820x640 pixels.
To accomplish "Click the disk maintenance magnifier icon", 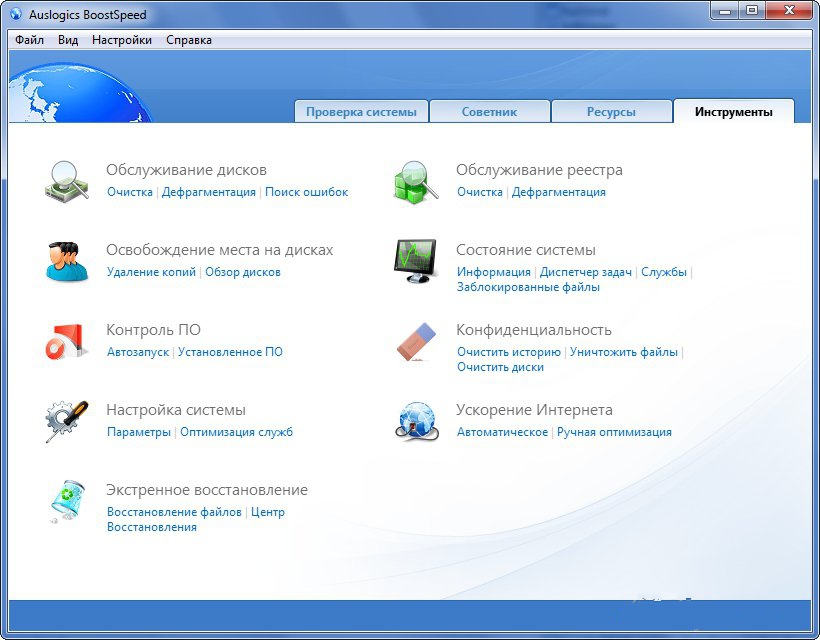I will (x=67, y=181).
